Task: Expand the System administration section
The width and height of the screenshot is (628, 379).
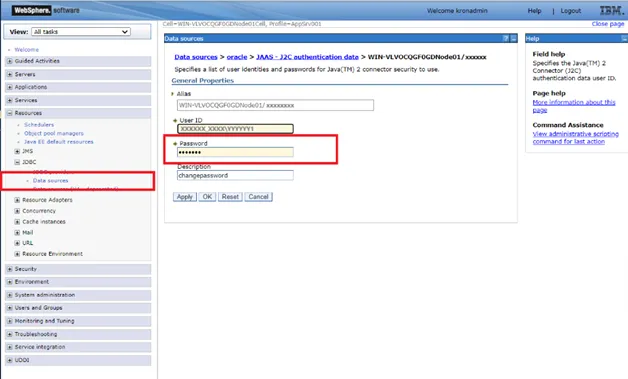Action: click(x=10, y=295)
